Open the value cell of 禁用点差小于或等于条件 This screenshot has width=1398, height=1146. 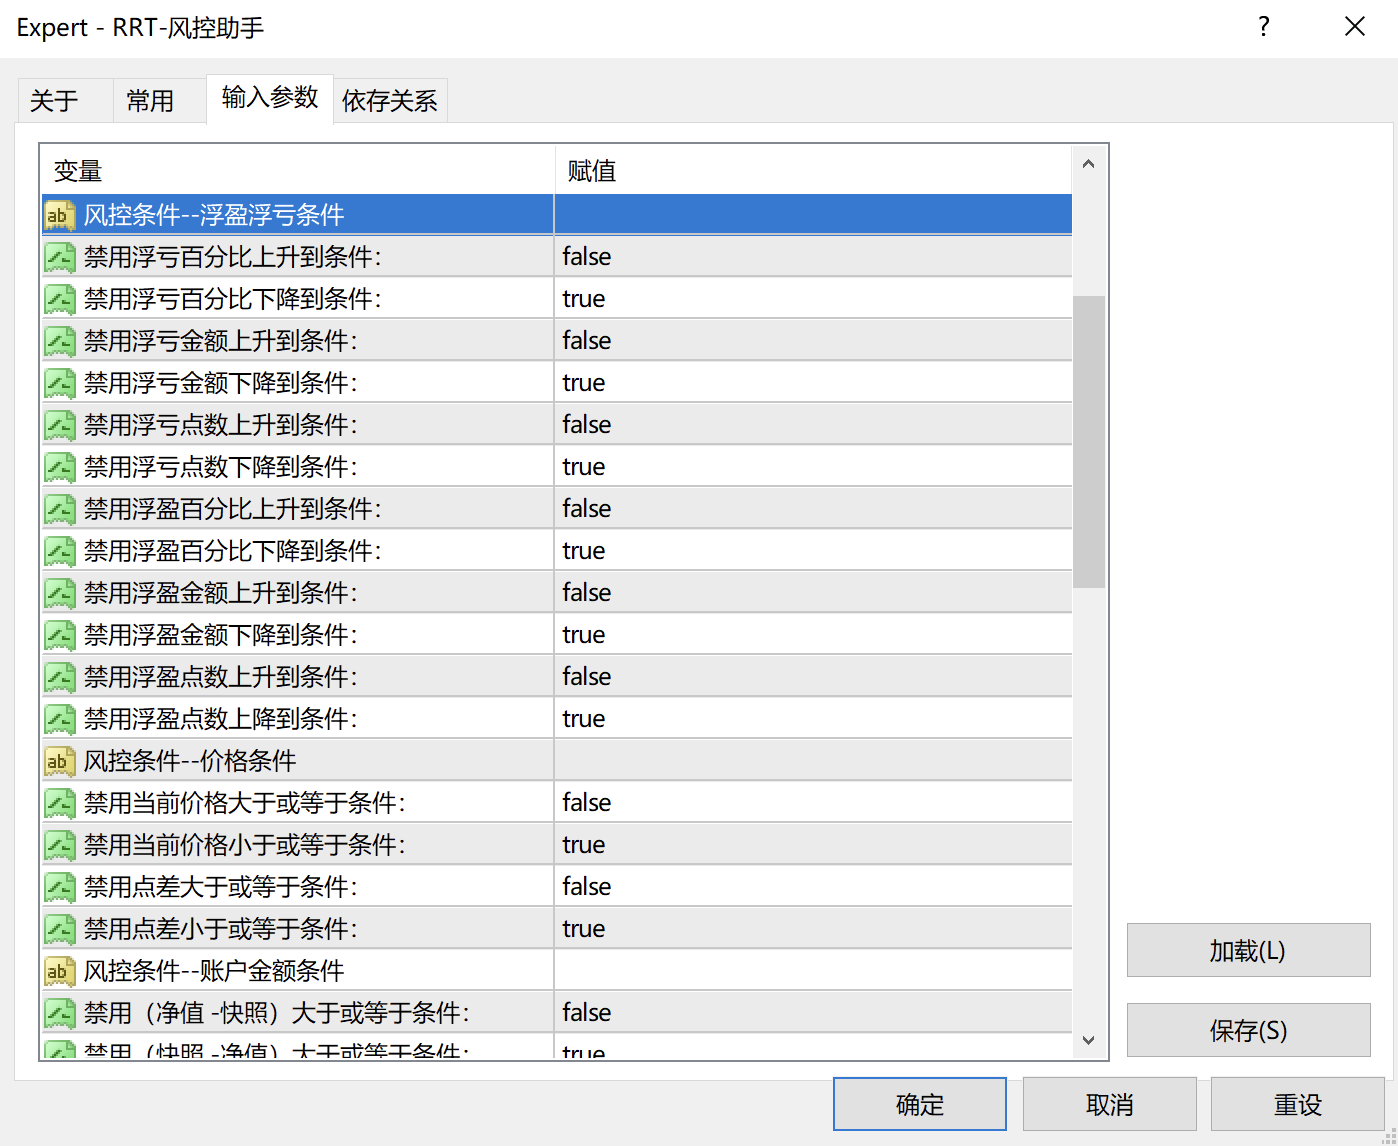click(812, 929)
